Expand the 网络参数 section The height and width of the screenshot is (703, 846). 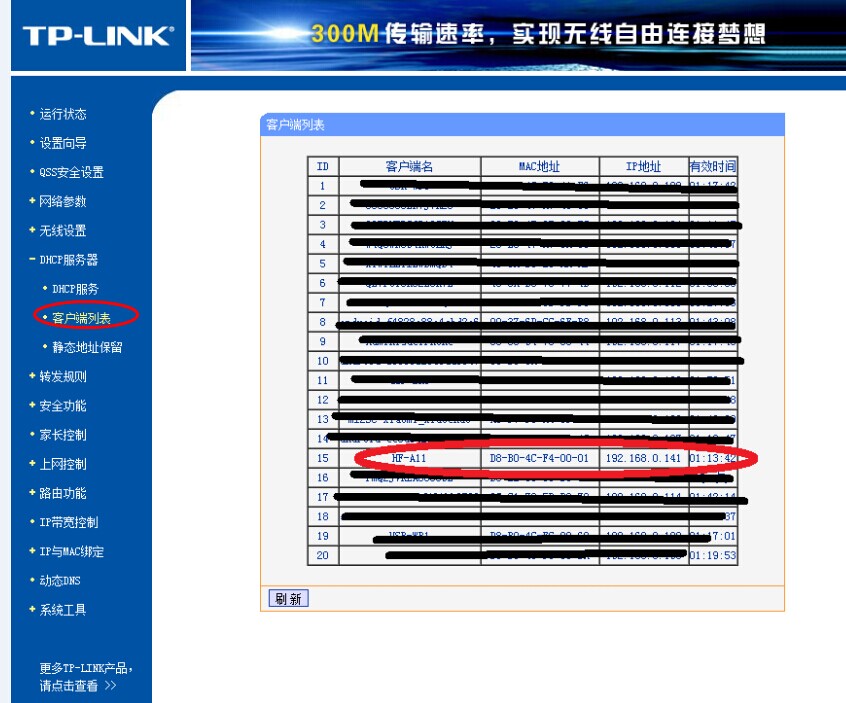63,201
